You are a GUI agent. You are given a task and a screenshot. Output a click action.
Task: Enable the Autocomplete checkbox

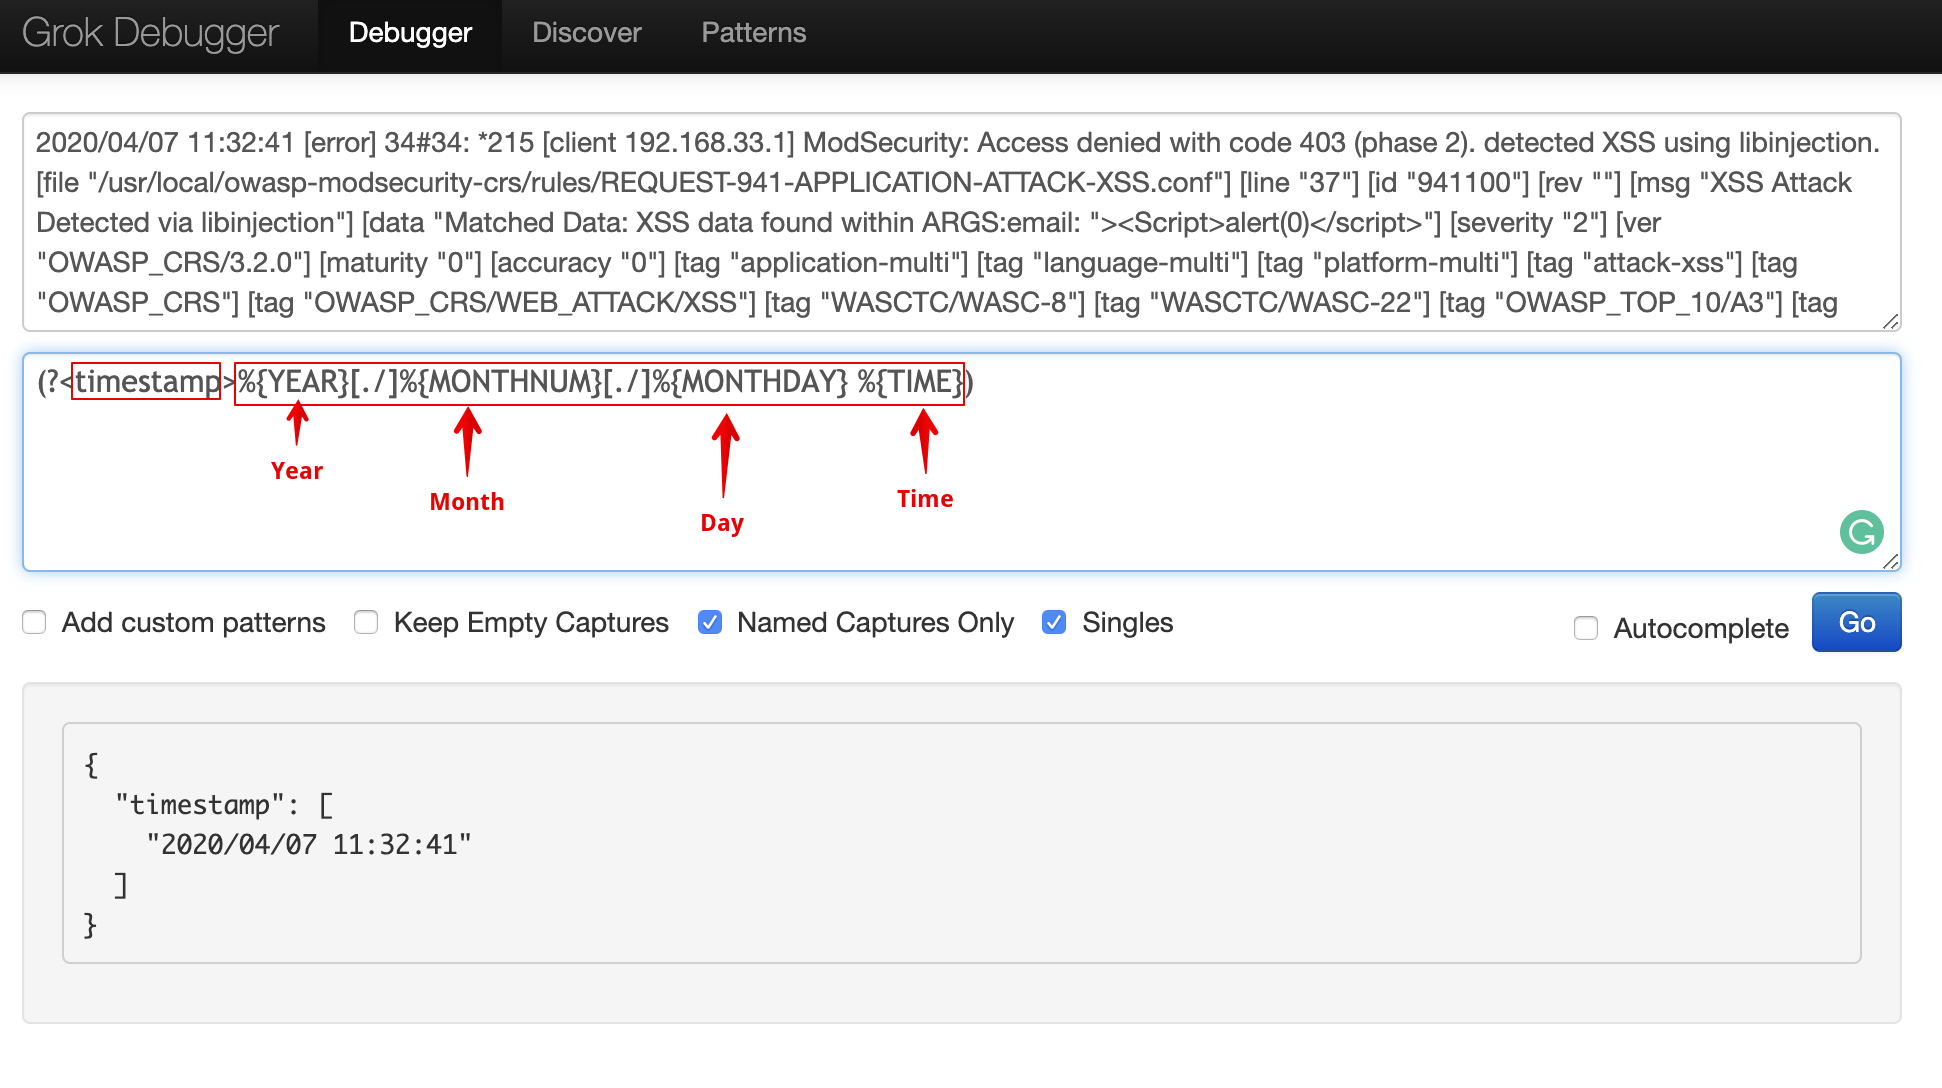[x=1586, y=628]
